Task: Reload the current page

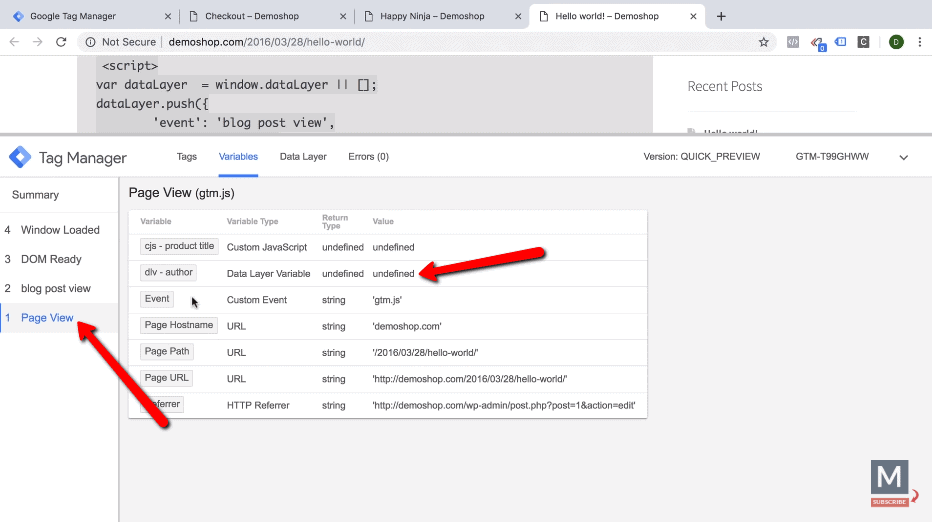Action: (61, 42)
